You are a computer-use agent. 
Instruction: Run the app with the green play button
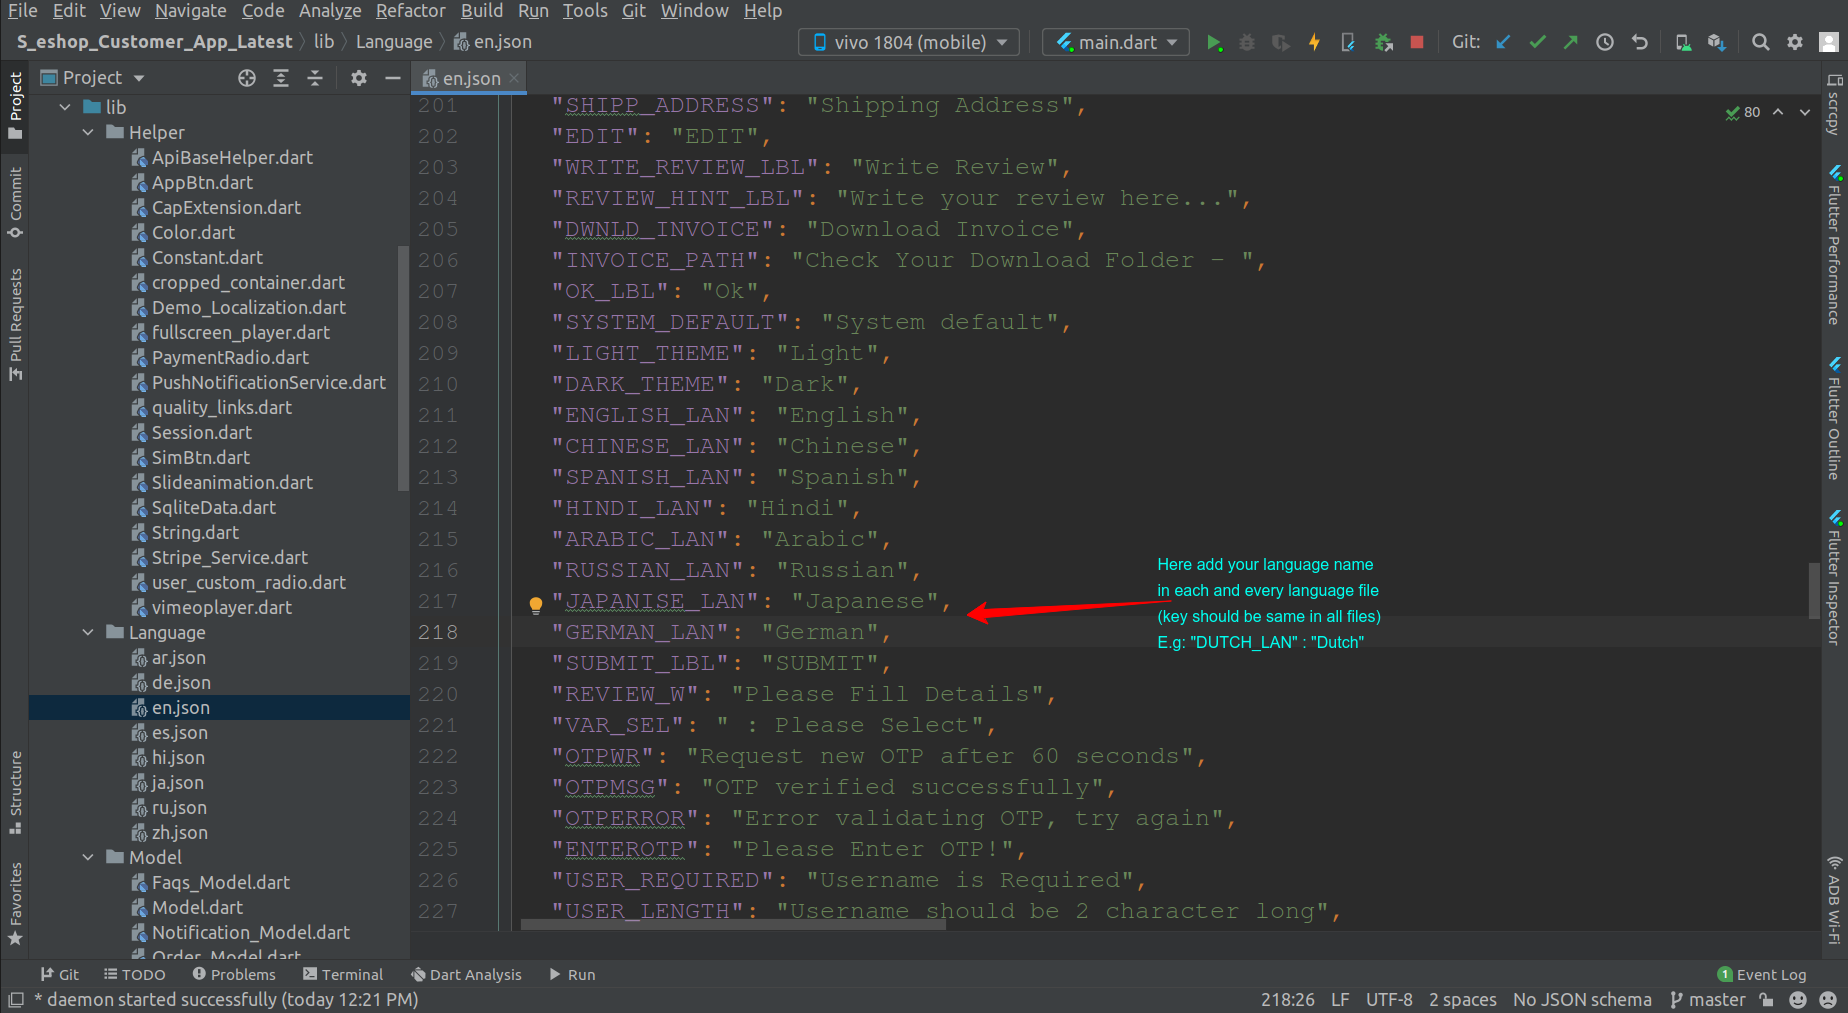[x=1214, y=42]
